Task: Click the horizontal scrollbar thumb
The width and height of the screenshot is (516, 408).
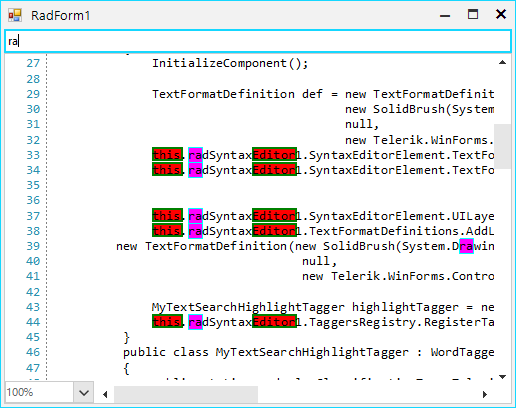Action: (186, 394)
